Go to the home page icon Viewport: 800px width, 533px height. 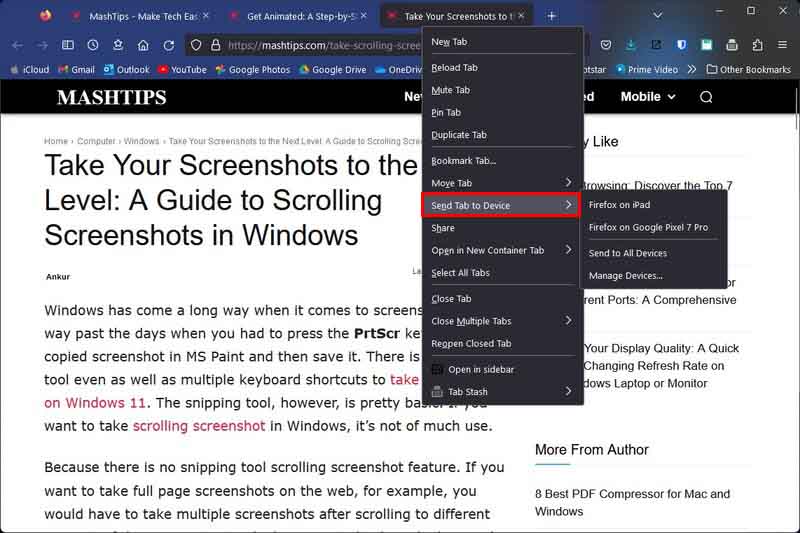[x=143, y=45]
